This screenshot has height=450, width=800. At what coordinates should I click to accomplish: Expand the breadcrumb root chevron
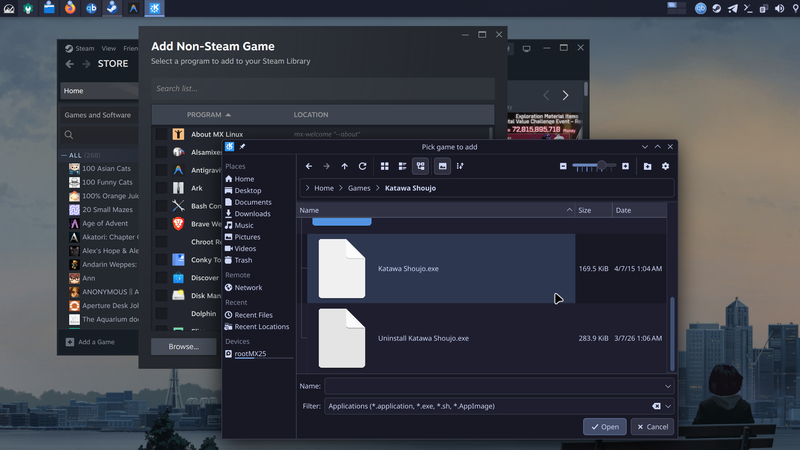coord(307,188)
